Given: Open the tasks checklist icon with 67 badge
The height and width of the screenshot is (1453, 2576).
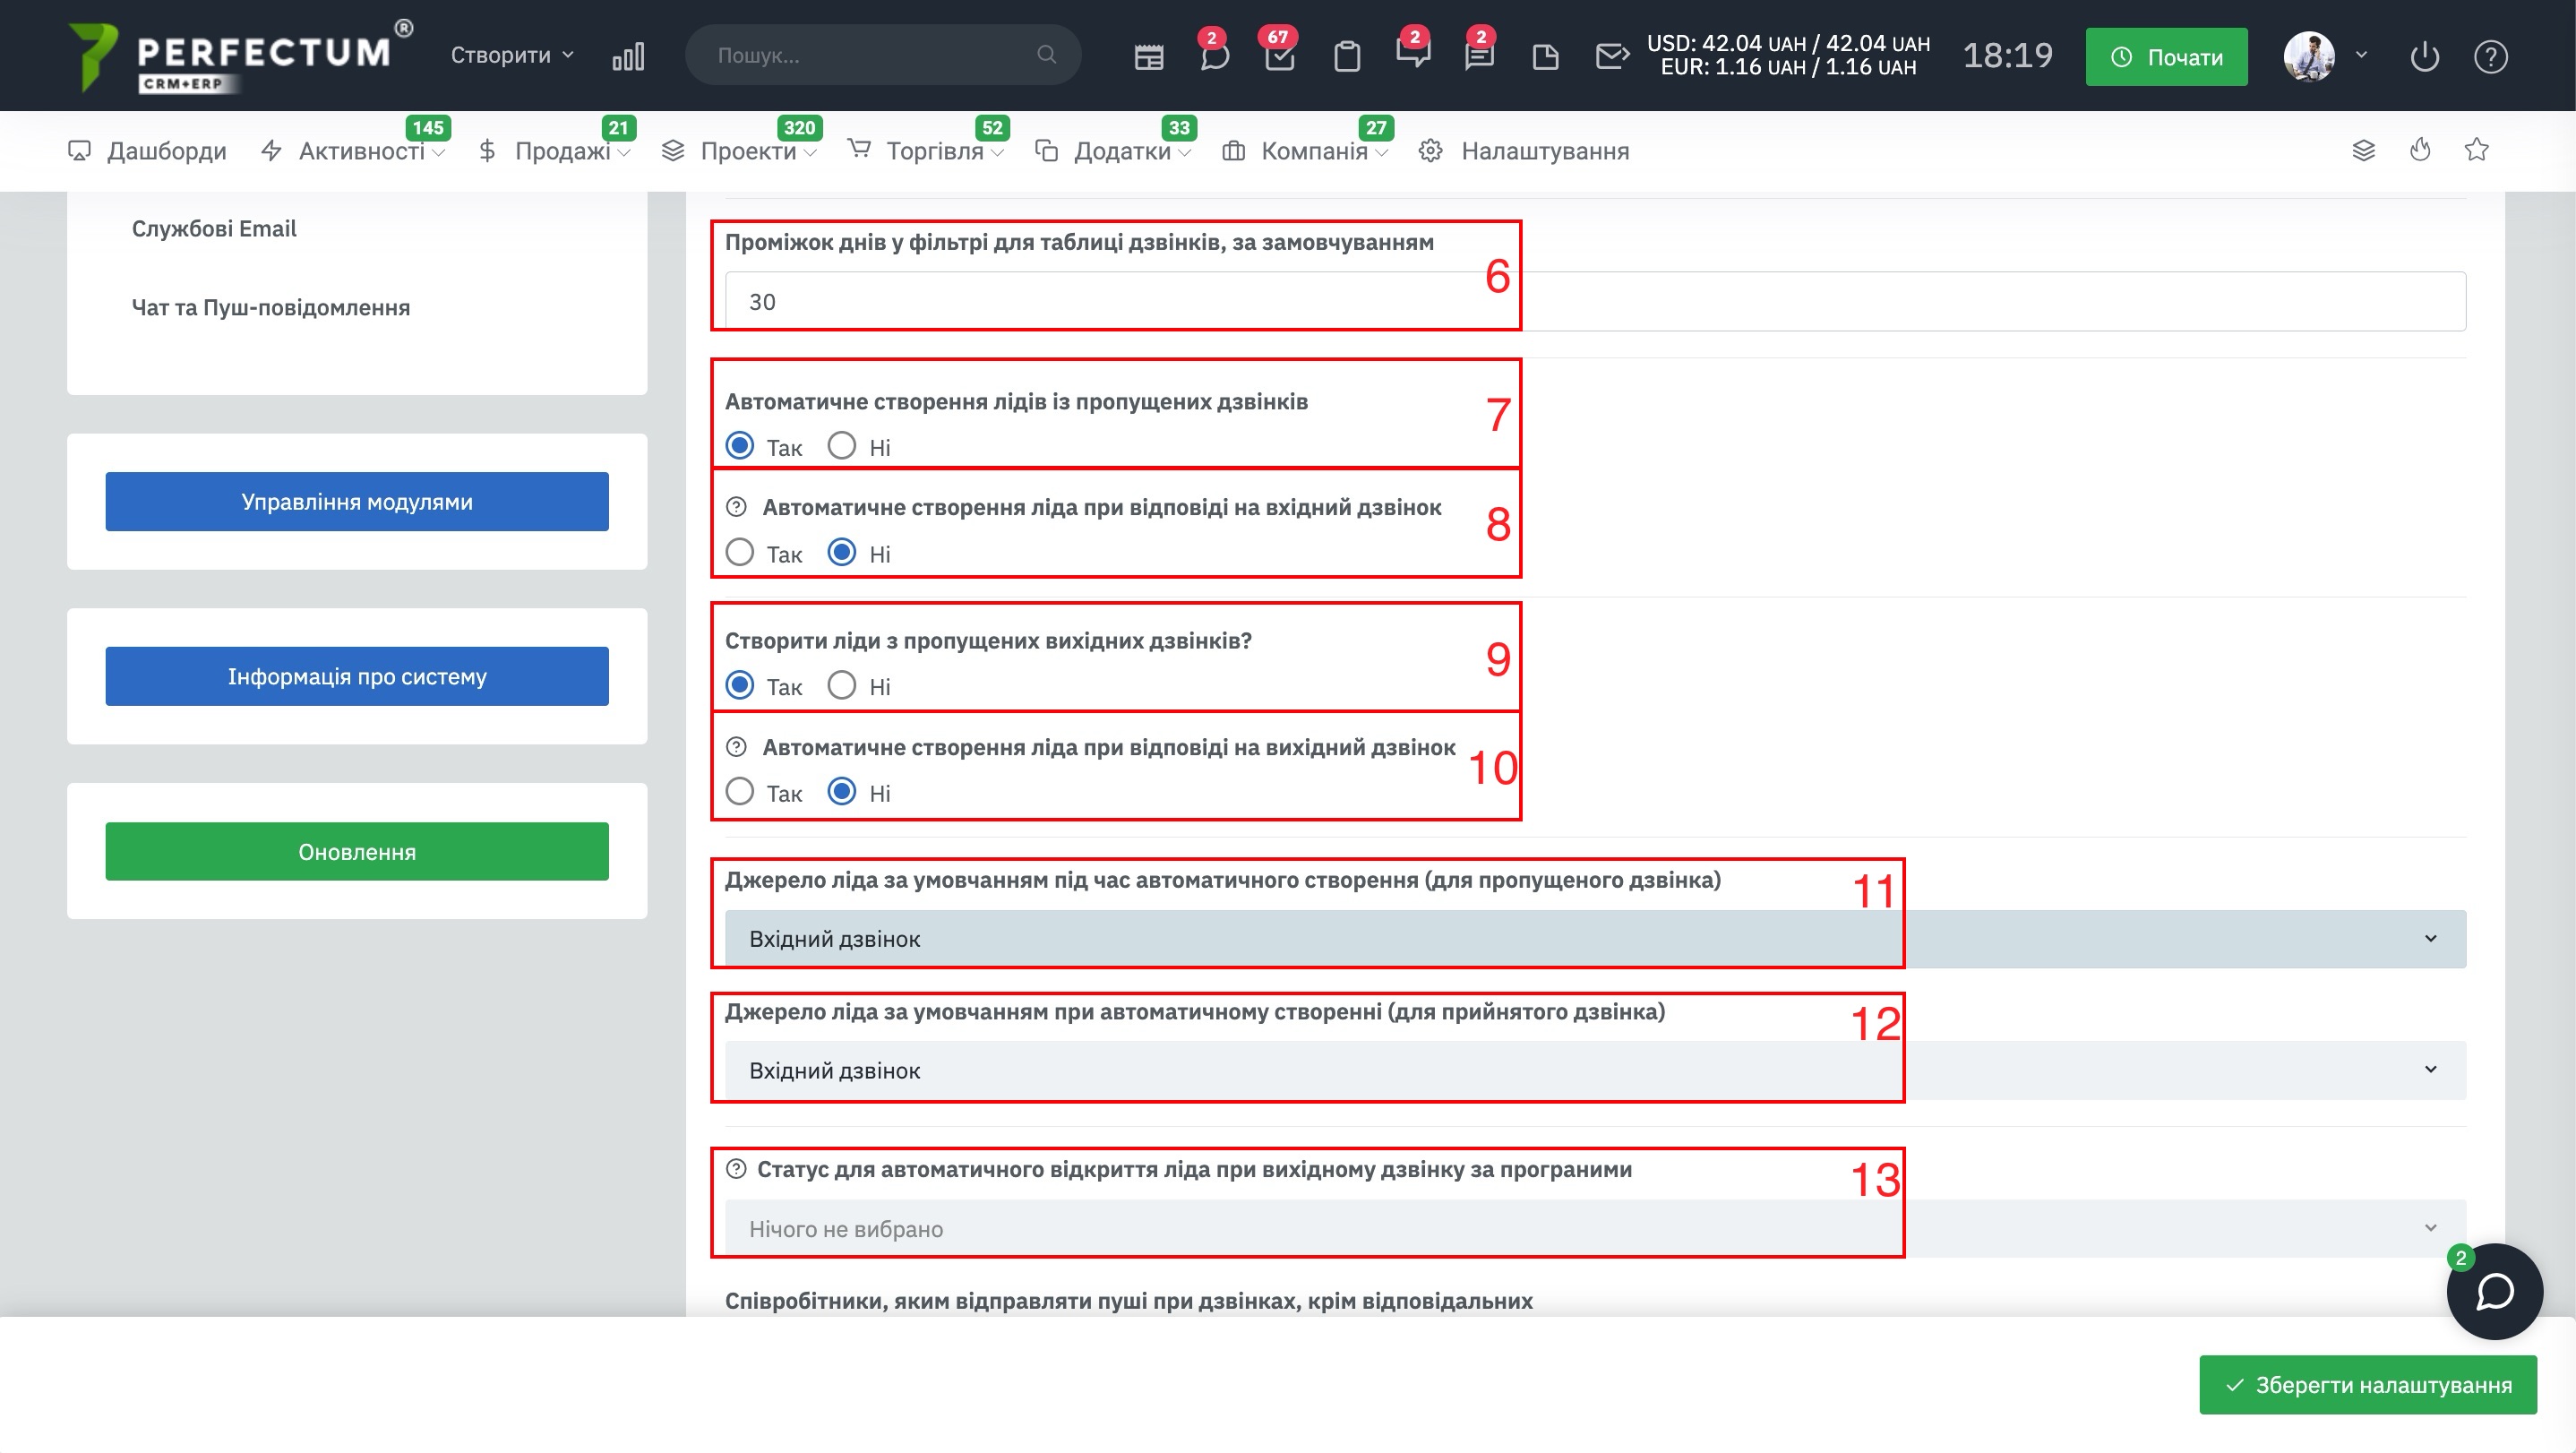Looking at the screenshot, I should pyautogui.click(x=1279, y=57).
